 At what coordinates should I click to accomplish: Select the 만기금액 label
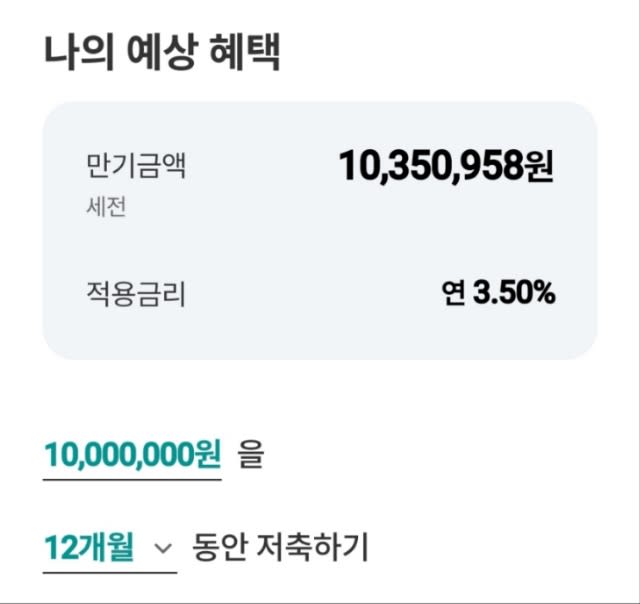pyautogui.click(x=136, y=166)
